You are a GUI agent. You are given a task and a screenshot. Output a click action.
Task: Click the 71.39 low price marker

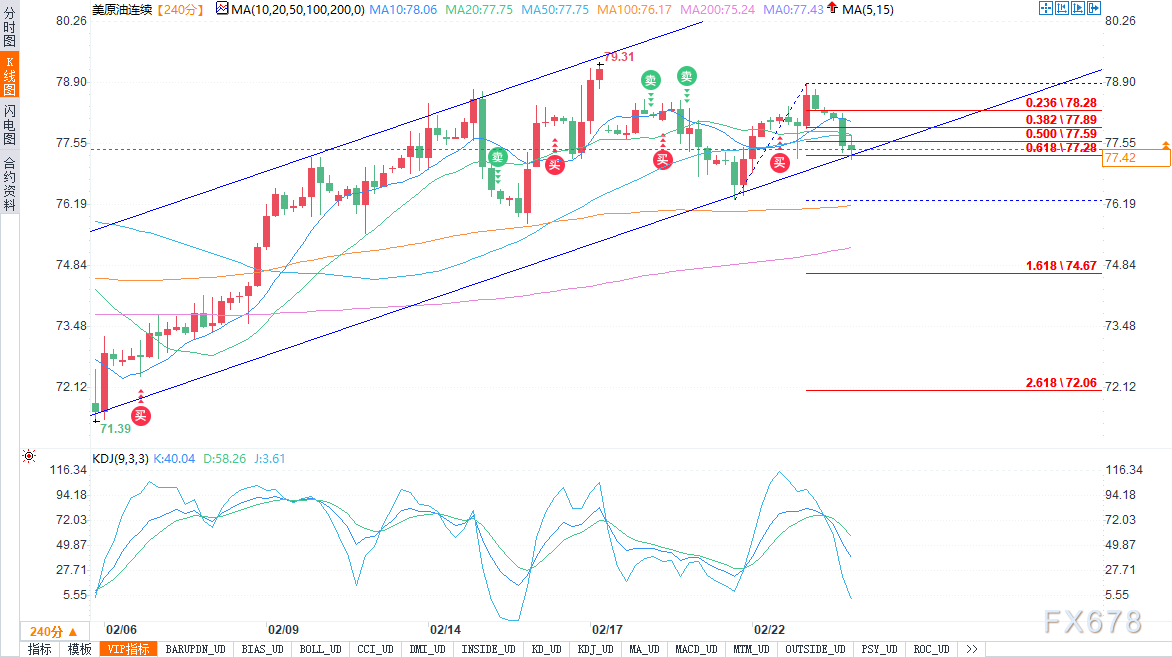[x=115, y=428]
